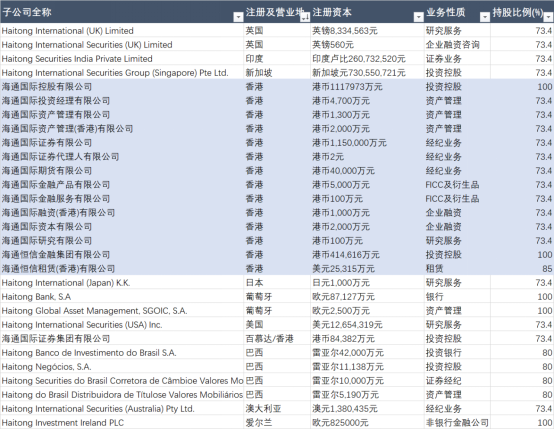
Task: Select capital cell 英镑560元
Action: point(367,45)
